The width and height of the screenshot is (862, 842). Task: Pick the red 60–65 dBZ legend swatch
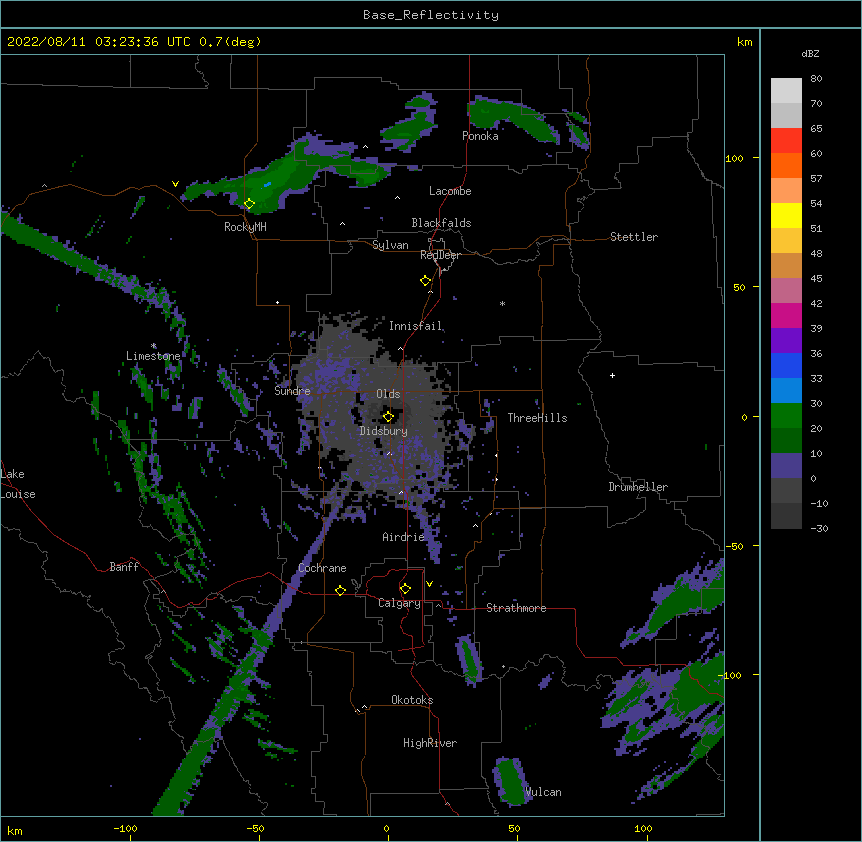(786, 141)
